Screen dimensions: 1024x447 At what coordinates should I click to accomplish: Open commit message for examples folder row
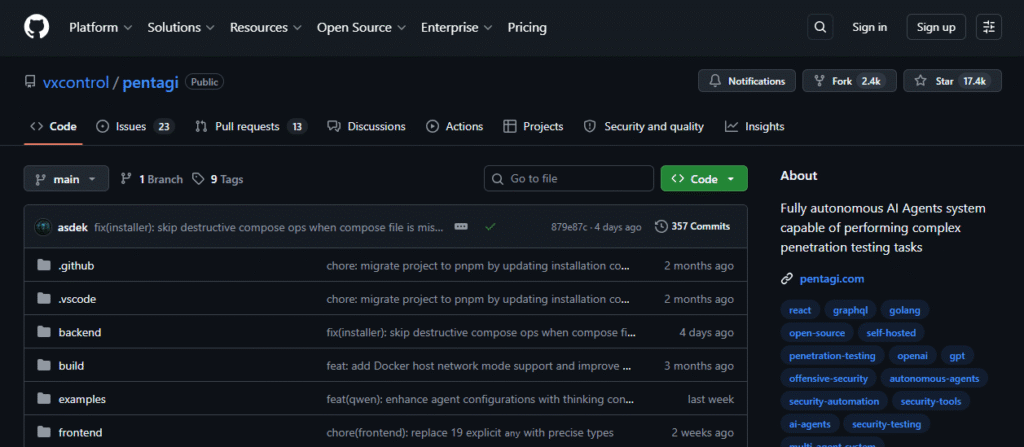point(479,399)
